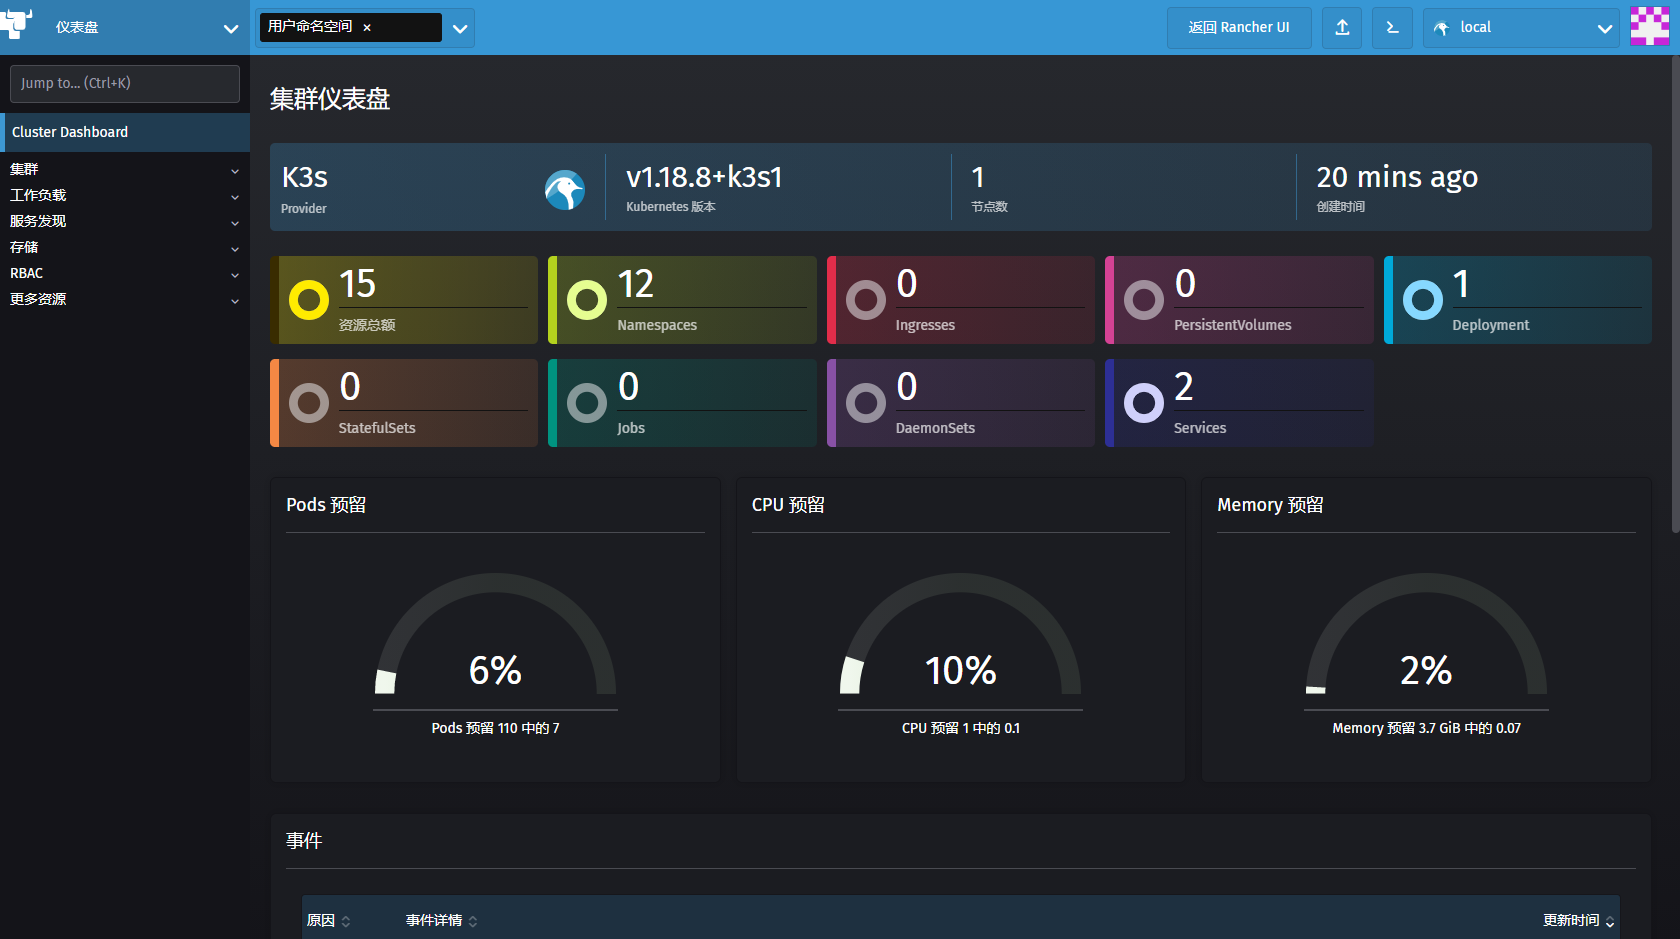1680x939 pixels.
Task: Focus the Jump to search field
Action: tap(125, 84)
